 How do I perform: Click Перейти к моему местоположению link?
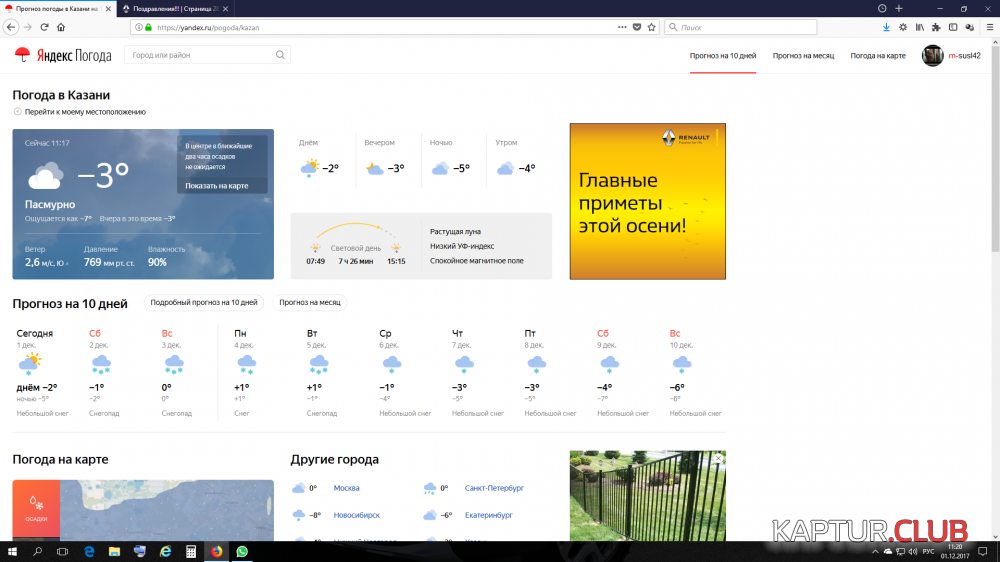(85, 112)
